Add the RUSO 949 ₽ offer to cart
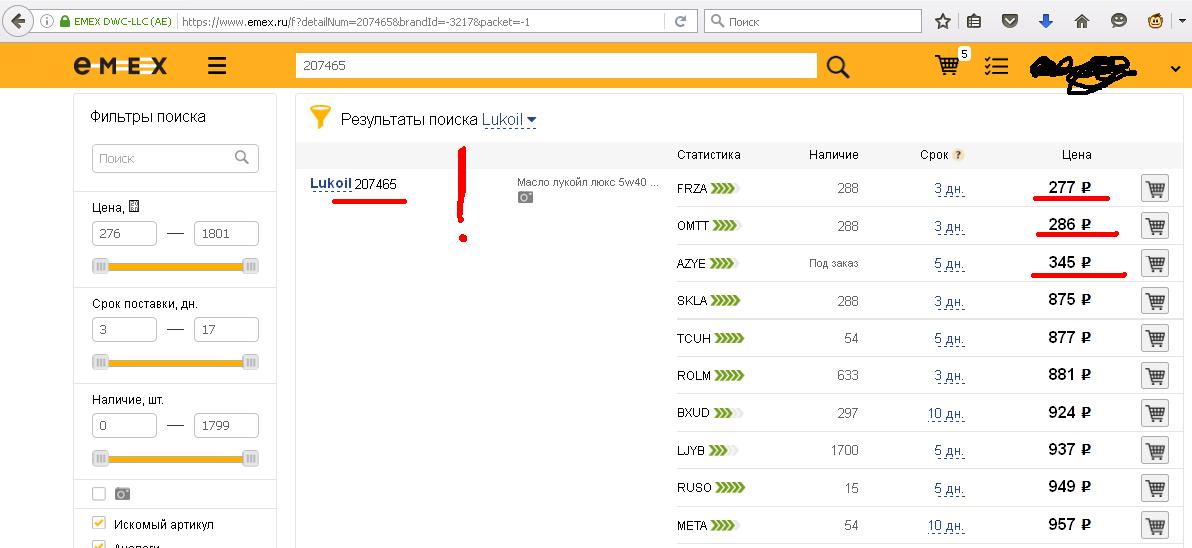This screenshot has width=1192, height=548. pyautogui.click(x=1155, y=487)
